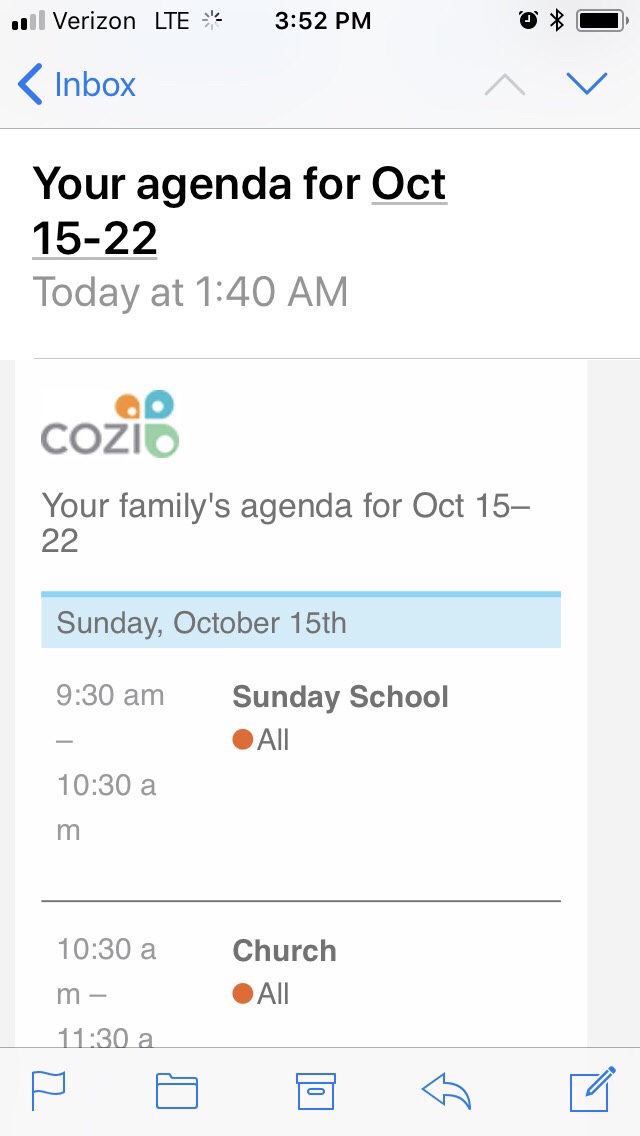The width and height of the screenshot is (640, 1136).
Task: Tap the Today at 1:40 AM timestamp
Action: 190,293
